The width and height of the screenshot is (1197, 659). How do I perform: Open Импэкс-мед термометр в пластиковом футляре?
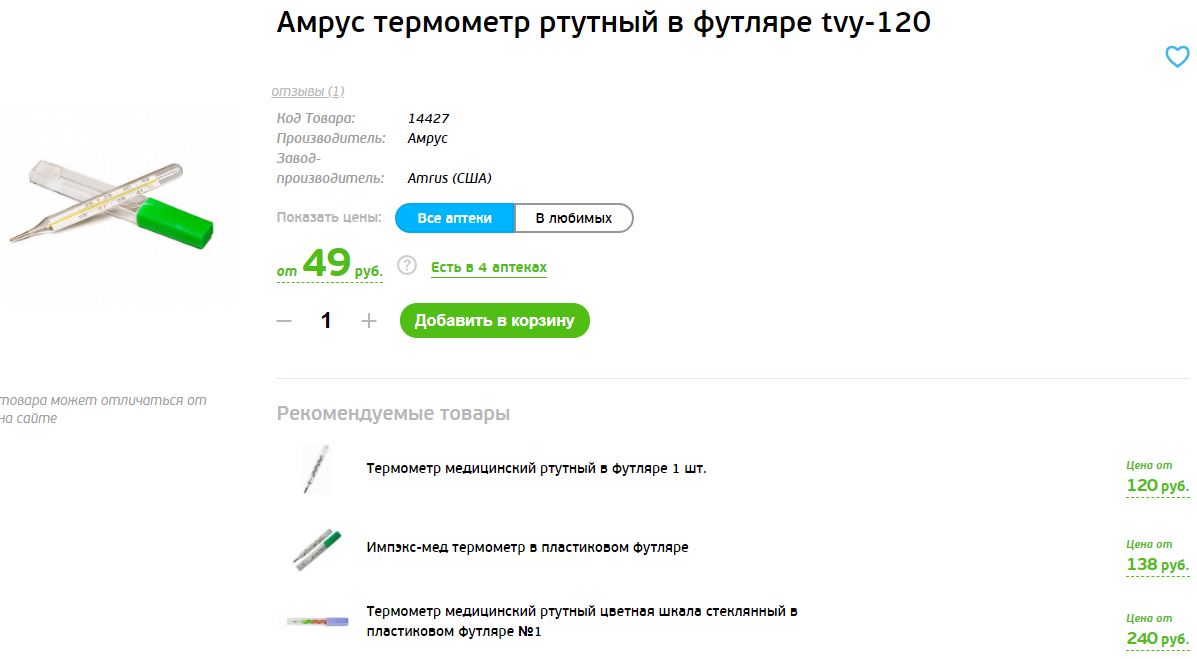coord(528,548)
